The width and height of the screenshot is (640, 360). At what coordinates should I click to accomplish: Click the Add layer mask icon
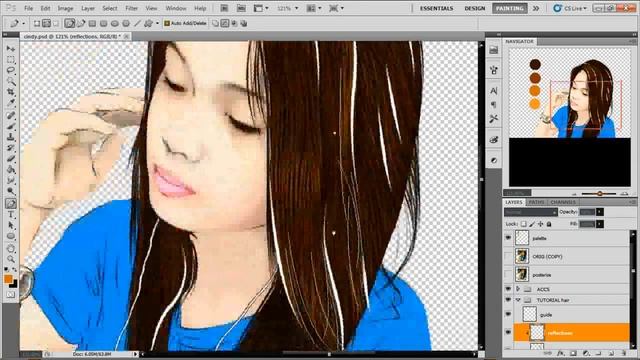(573, 353)
